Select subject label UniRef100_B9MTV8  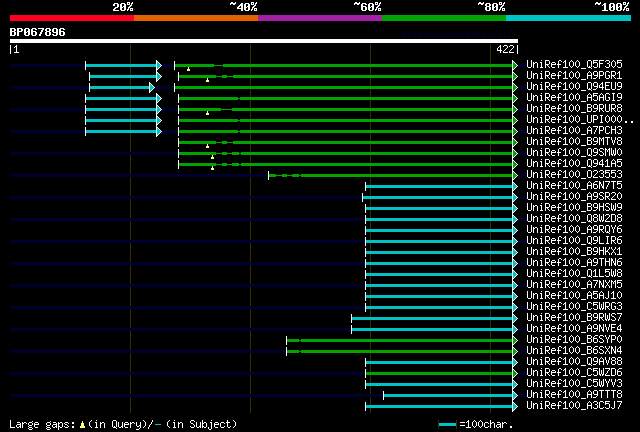point(574,141)
